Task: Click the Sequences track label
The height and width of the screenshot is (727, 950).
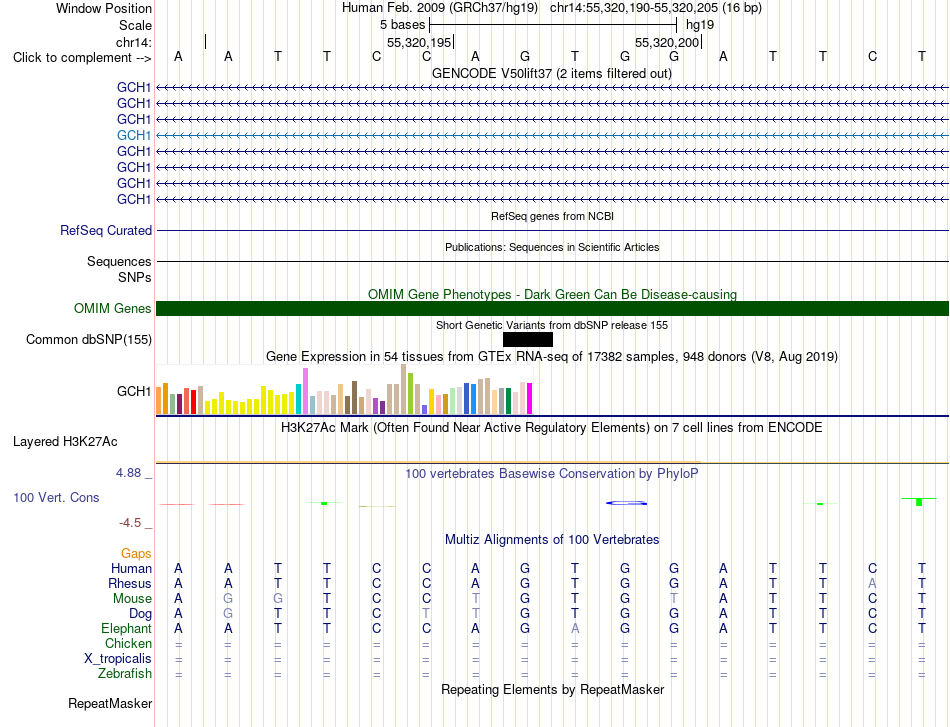Action: click(119, 261)
